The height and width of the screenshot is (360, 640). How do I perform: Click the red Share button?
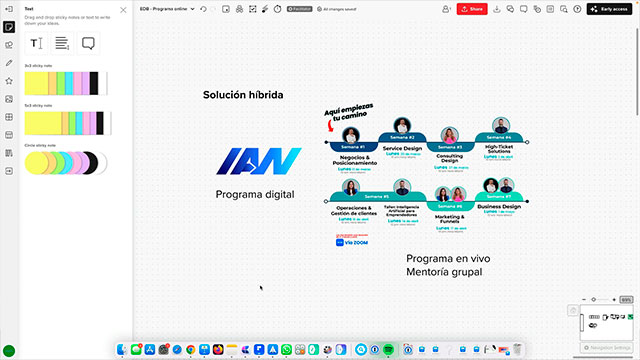click(472, 9)
